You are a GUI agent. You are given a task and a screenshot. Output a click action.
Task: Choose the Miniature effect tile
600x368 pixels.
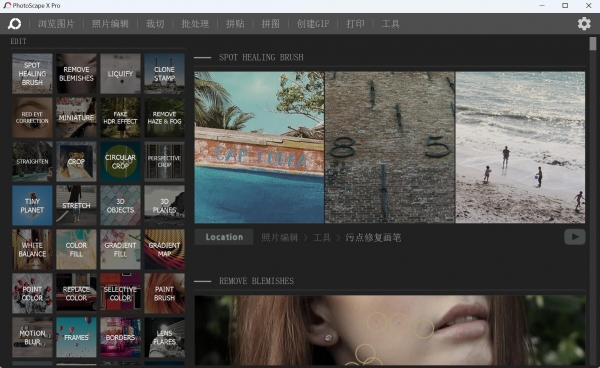click(x=76, y=117)
